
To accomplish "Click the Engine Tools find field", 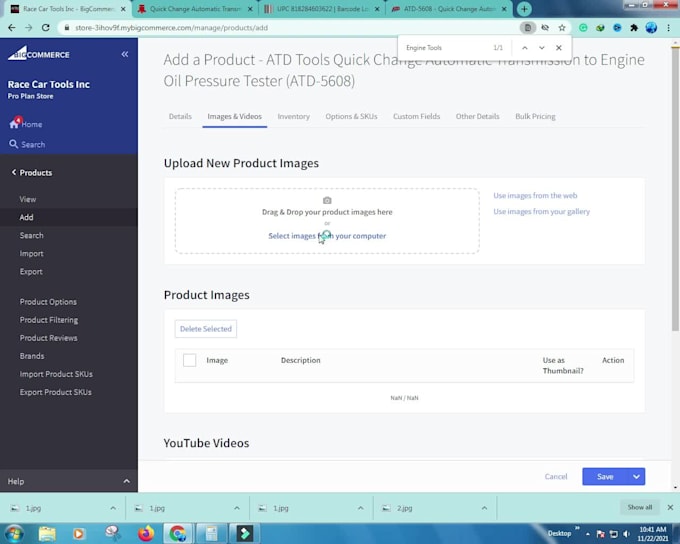I will click(445, 48).
